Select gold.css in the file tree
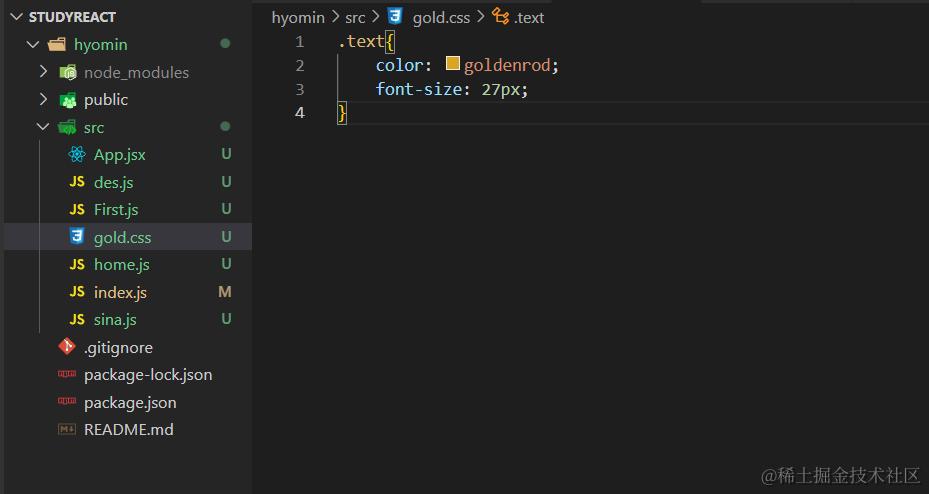Image resolution: width=929 pixels, height=494 pixels. (x=123, y=238)
